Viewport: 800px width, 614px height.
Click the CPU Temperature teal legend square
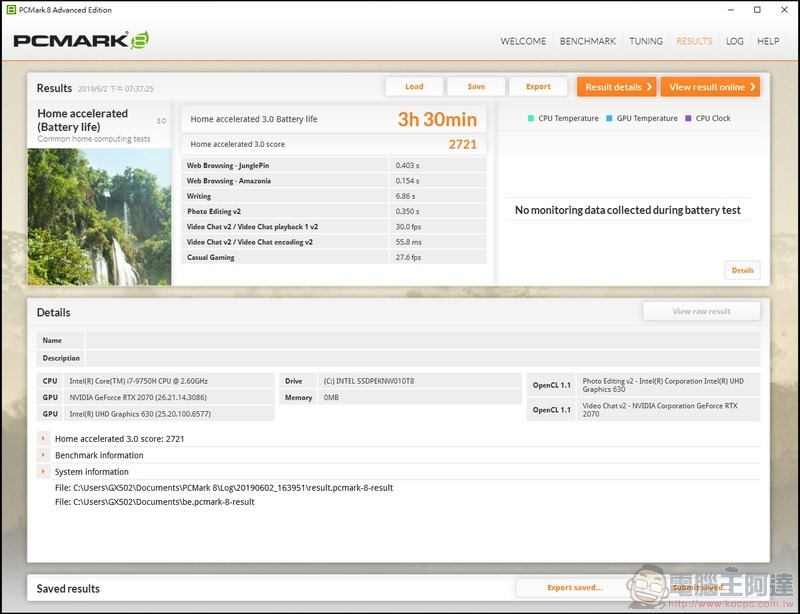pyautogui.click(x=531, y=118)
